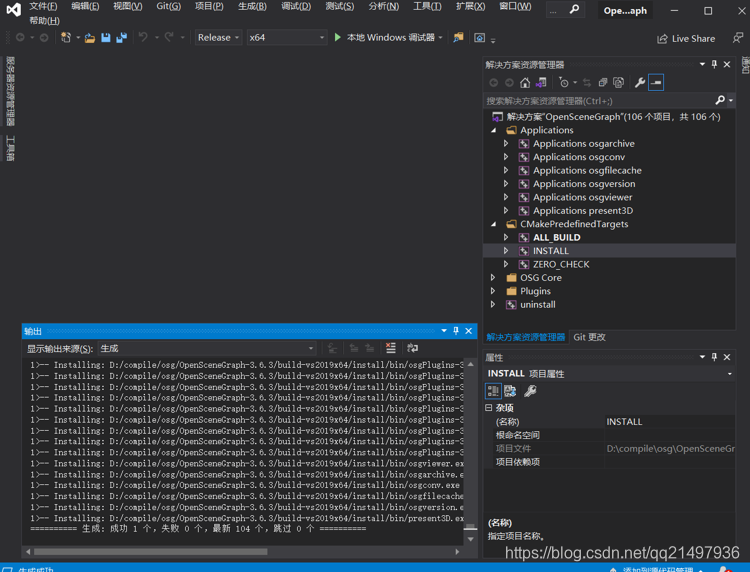The image size is (750, 572).
Task: Start debugging with the green play arrow
Action: point(338,38)
